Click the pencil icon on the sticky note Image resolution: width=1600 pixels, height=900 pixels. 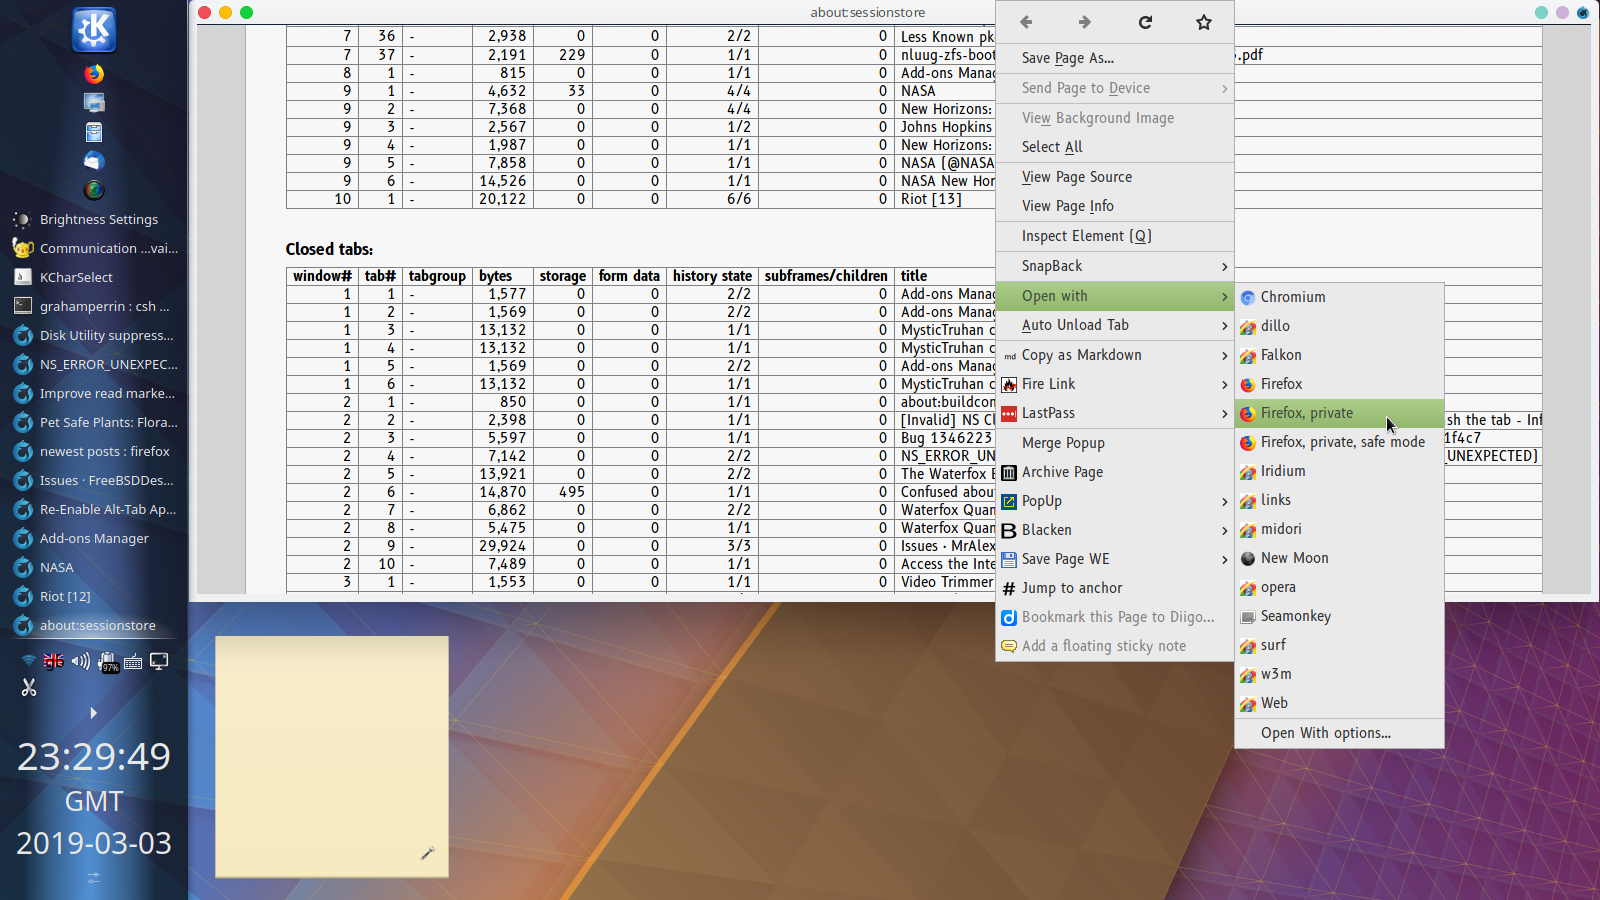pyautogui.click(x=428, y=853)
